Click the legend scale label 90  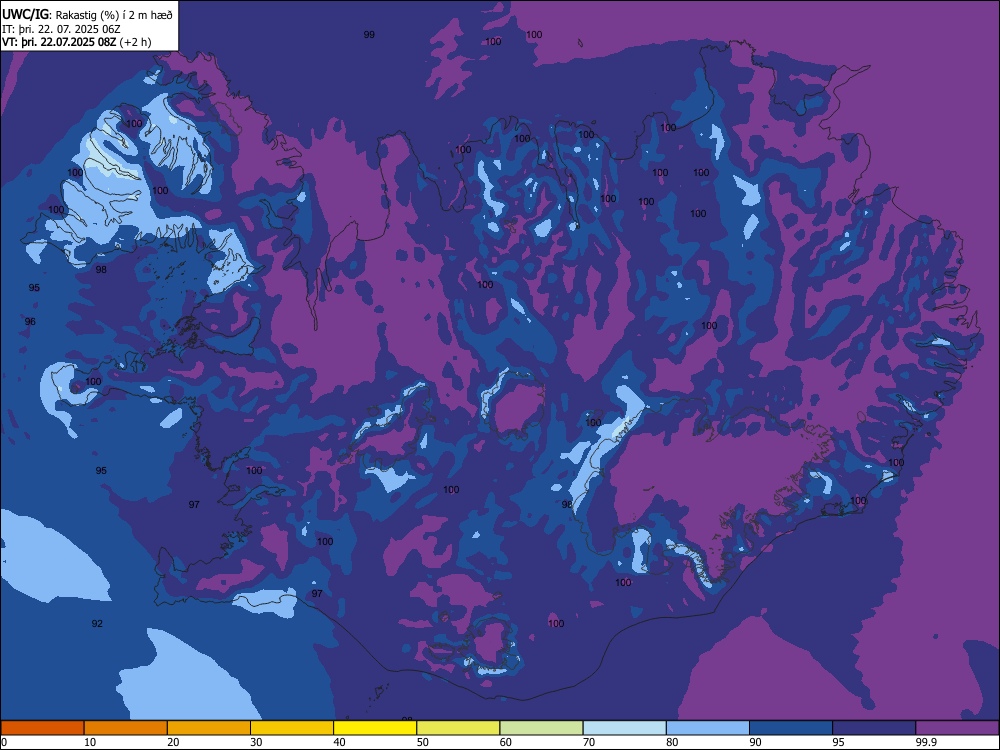pos(756,742)
